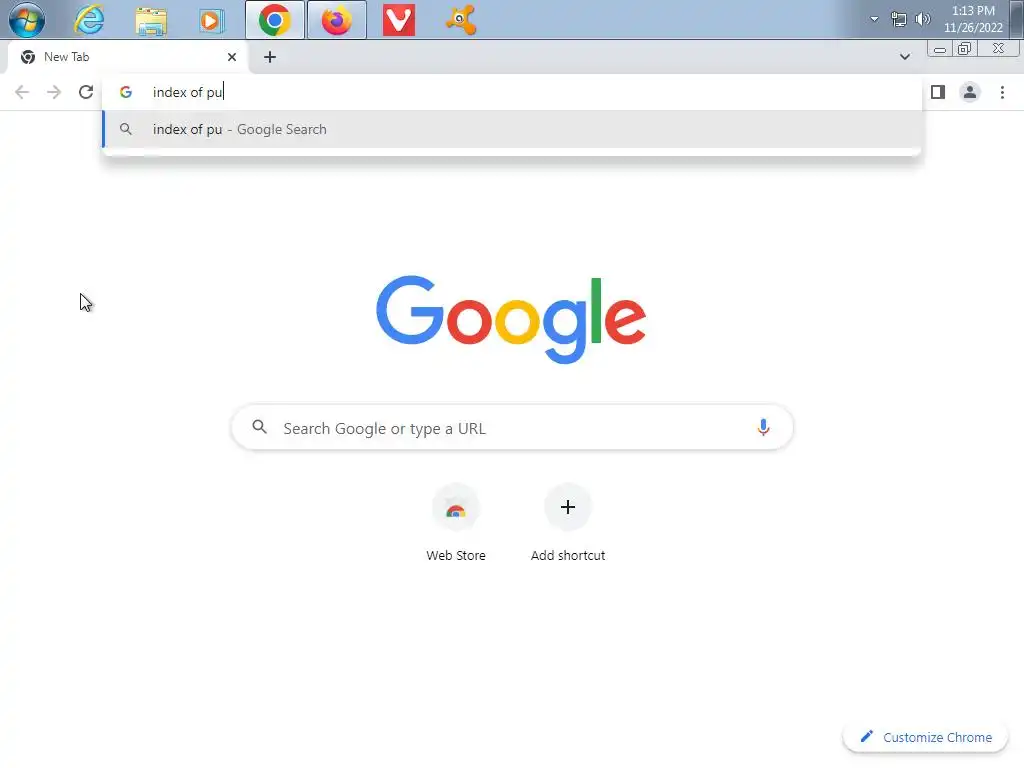Click the Google logo on the page
1024x768 pixels.
511,319
